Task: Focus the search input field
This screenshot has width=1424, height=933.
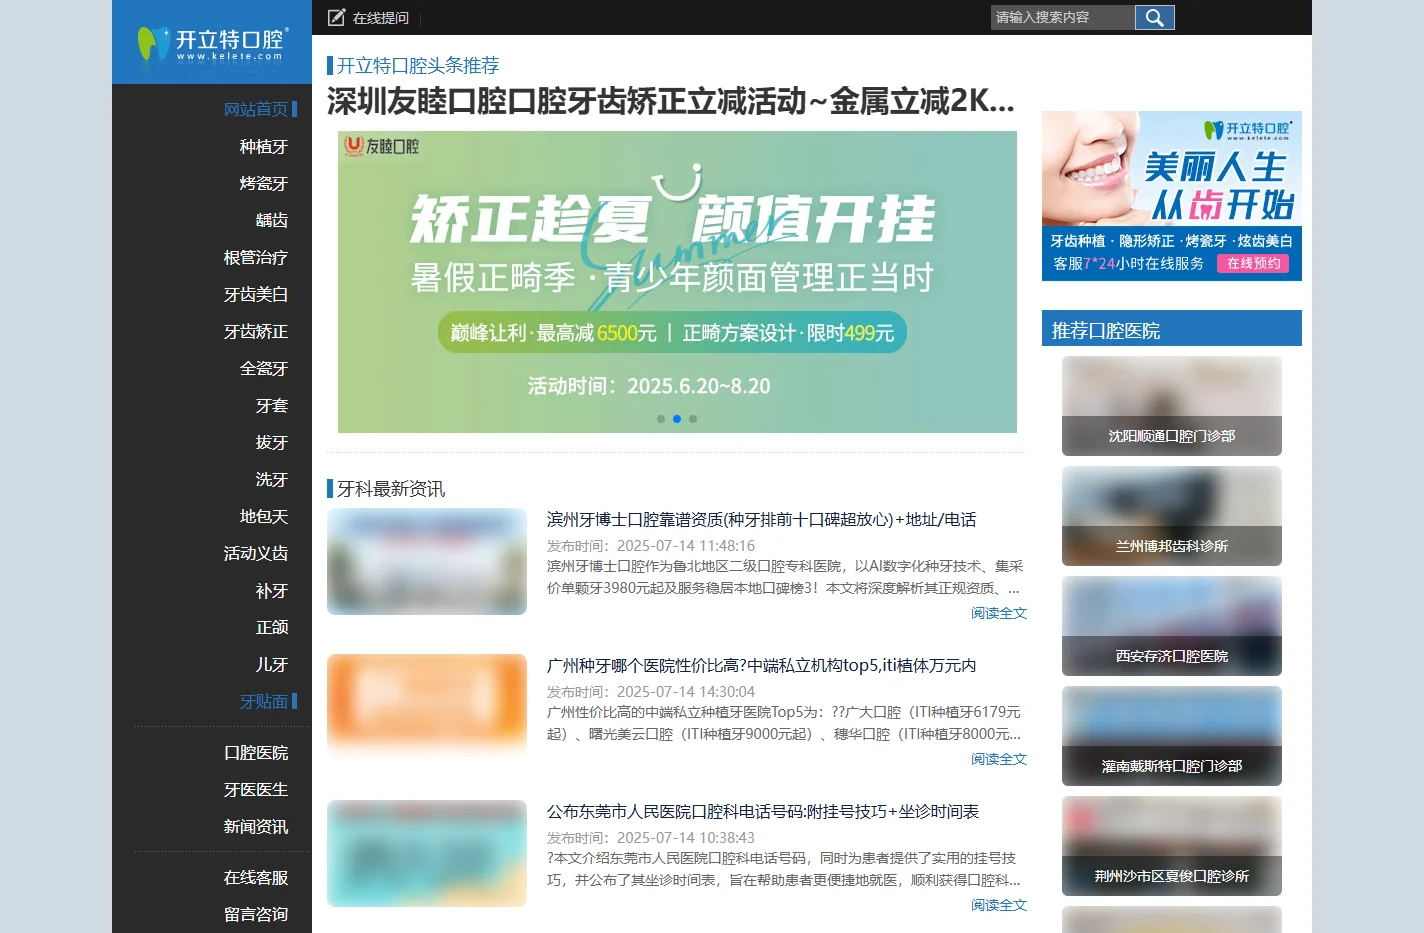Action: pyautogui.click(x=1063, y=17)
